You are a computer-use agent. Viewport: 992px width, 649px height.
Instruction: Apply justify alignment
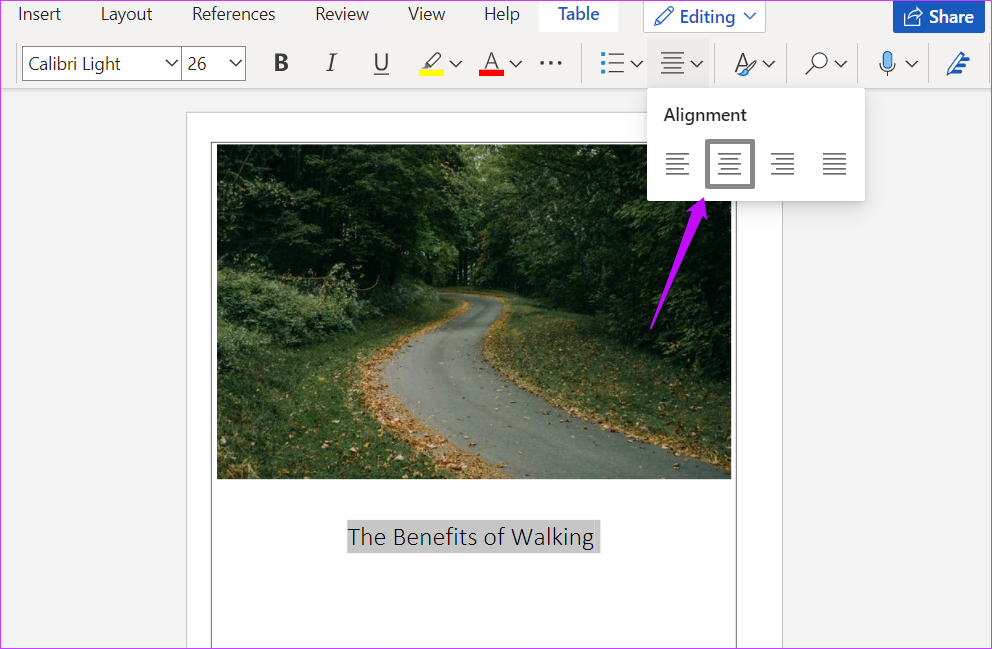click(x=834, y=163)
